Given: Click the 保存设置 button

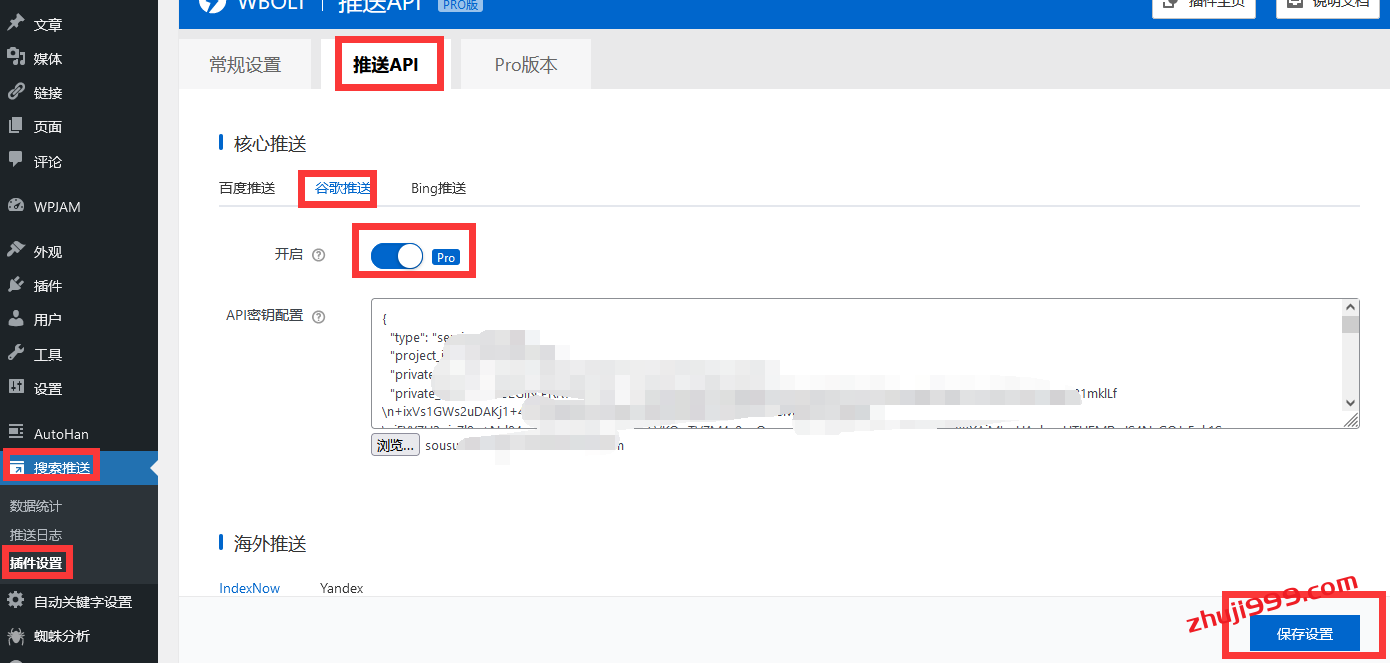Looking at the screenshot, I should [1305, 634].
